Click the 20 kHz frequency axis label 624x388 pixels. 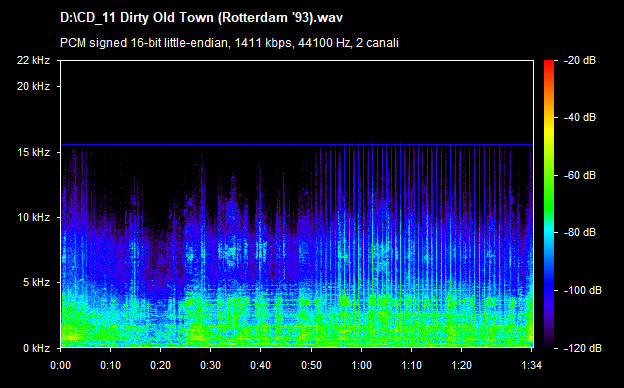(x=33, y=86)
